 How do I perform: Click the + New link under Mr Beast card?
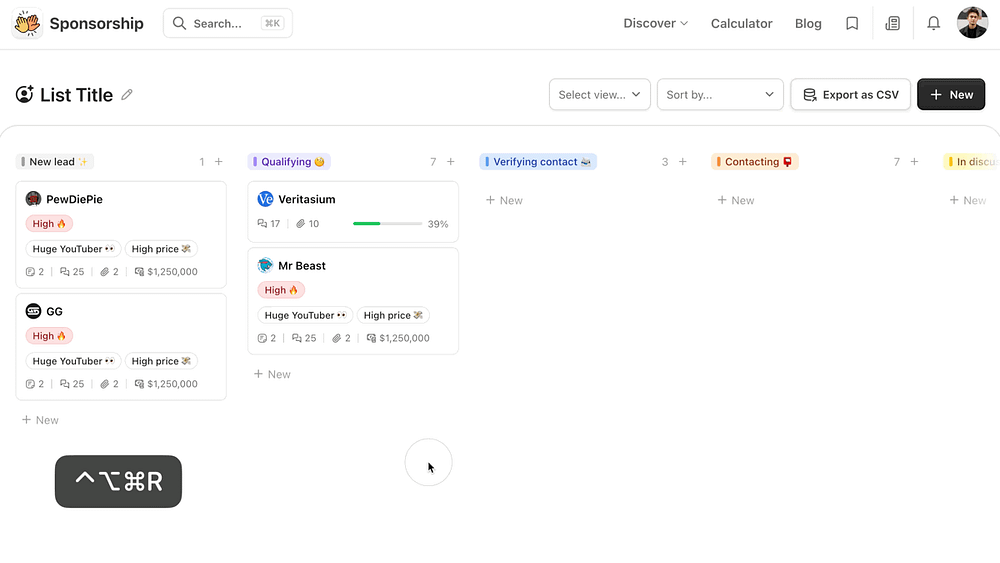pyautogui.click(x=272, y=374)
